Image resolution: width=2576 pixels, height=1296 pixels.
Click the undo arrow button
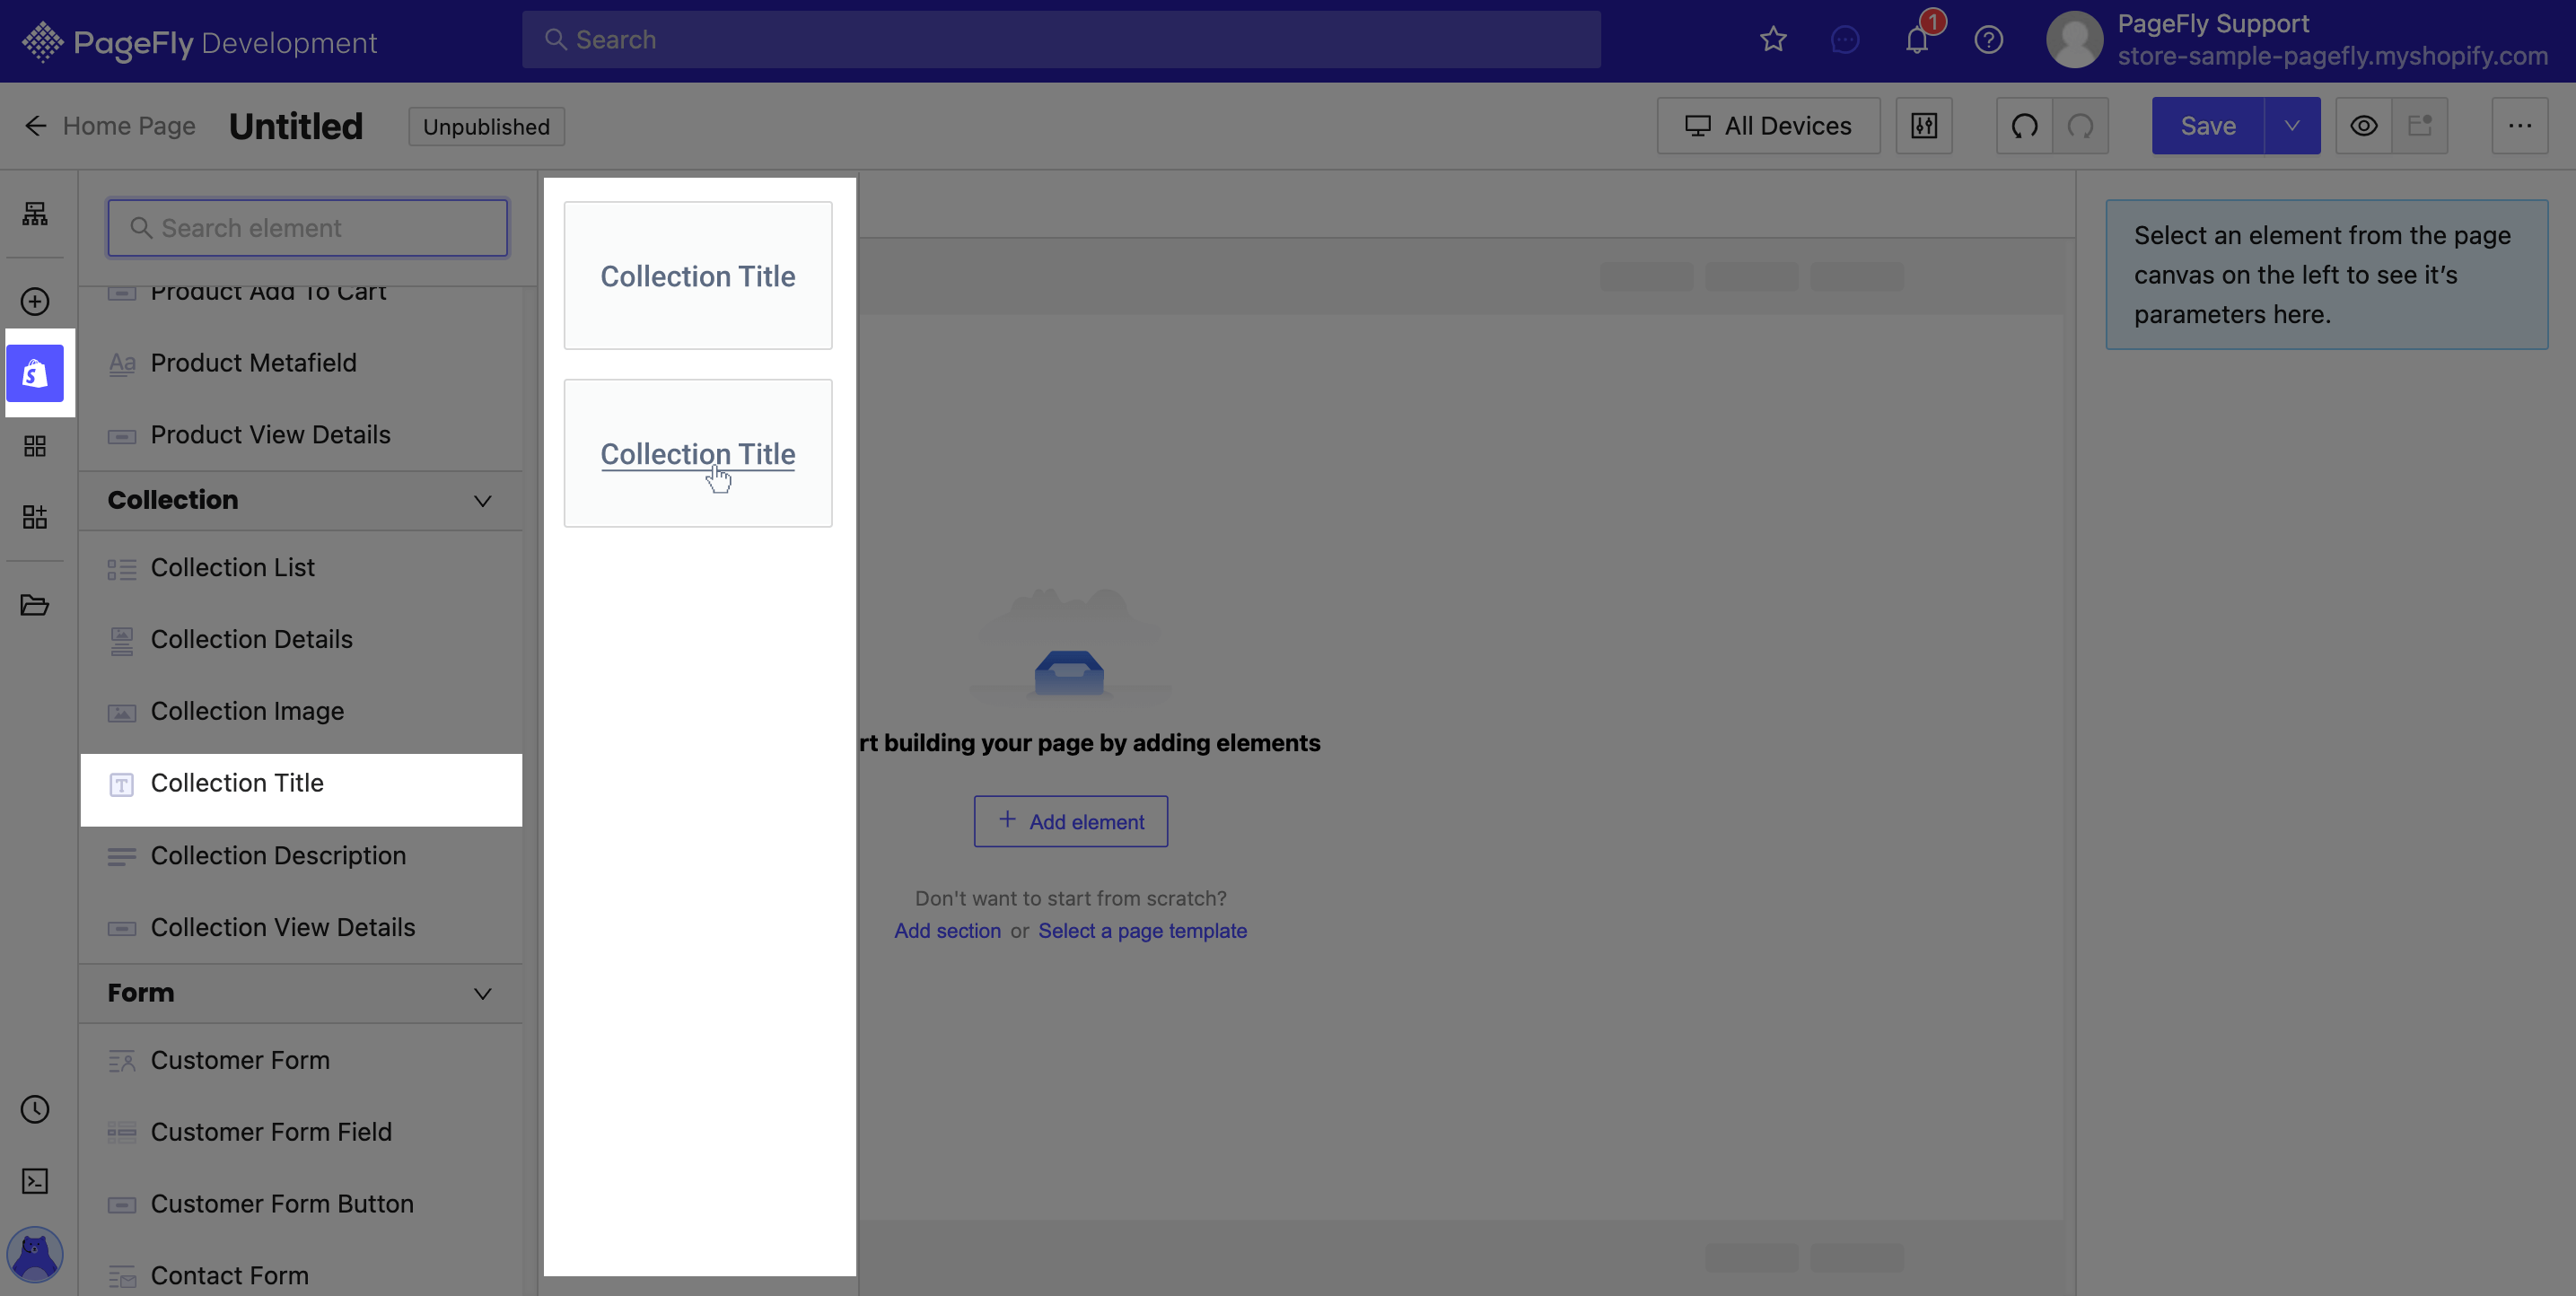(2024, 126)
